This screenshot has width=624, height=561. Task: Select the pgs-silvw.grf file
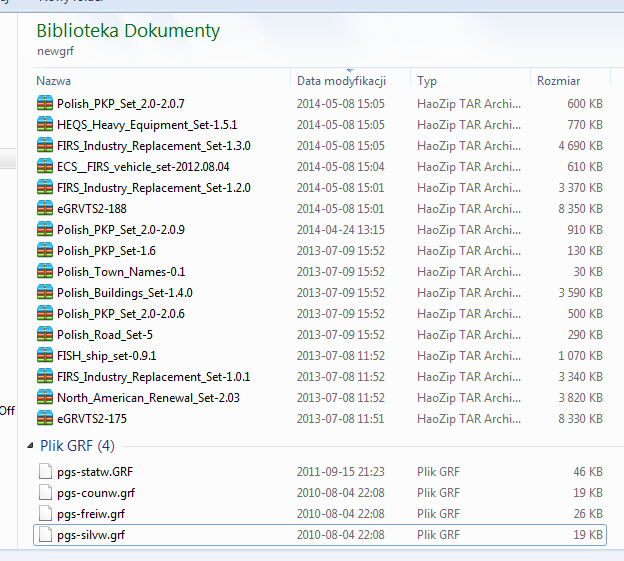point(91,535)
